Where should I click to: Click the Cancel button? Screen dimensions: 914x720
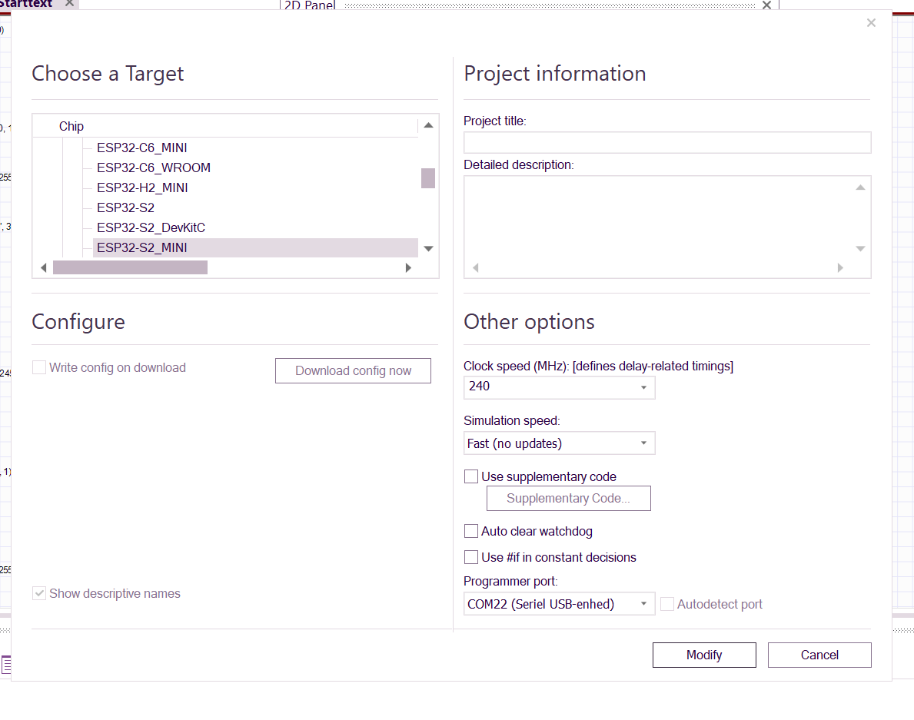point(820,655)
